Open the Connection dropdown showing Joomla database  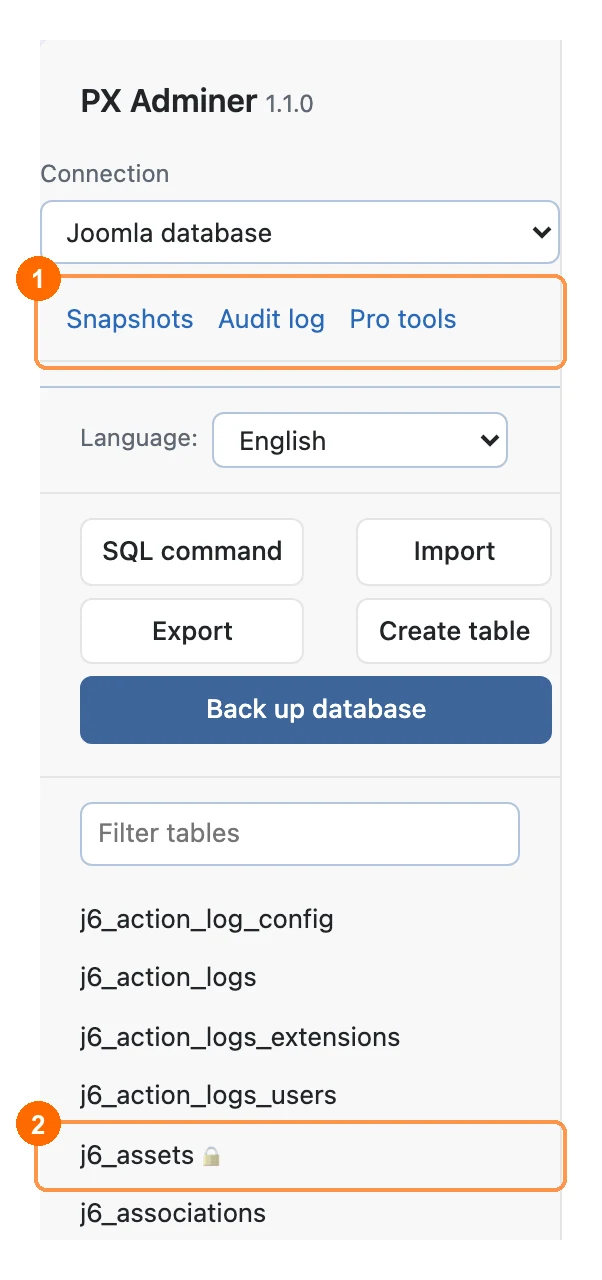(x=300, y=233)
